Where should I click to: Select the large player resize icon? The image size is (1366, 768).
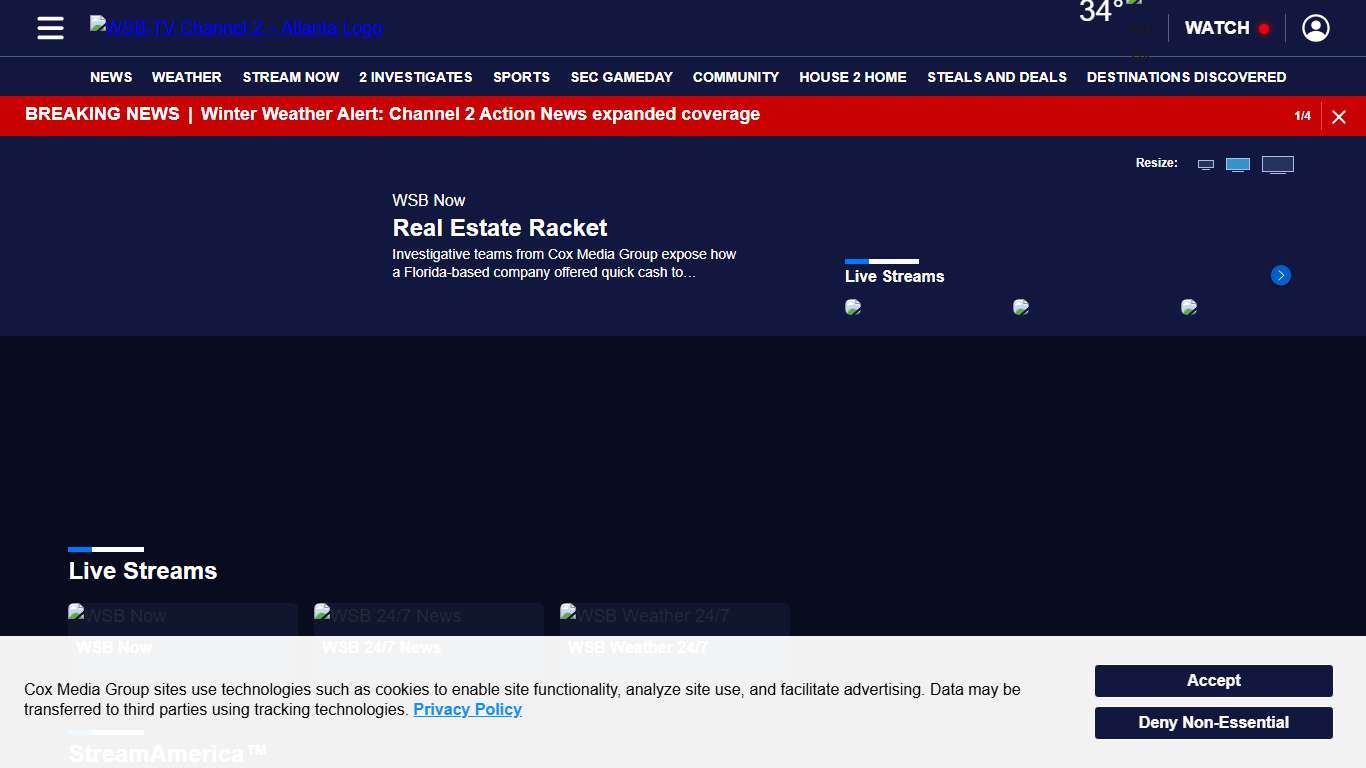point(1277,165)
